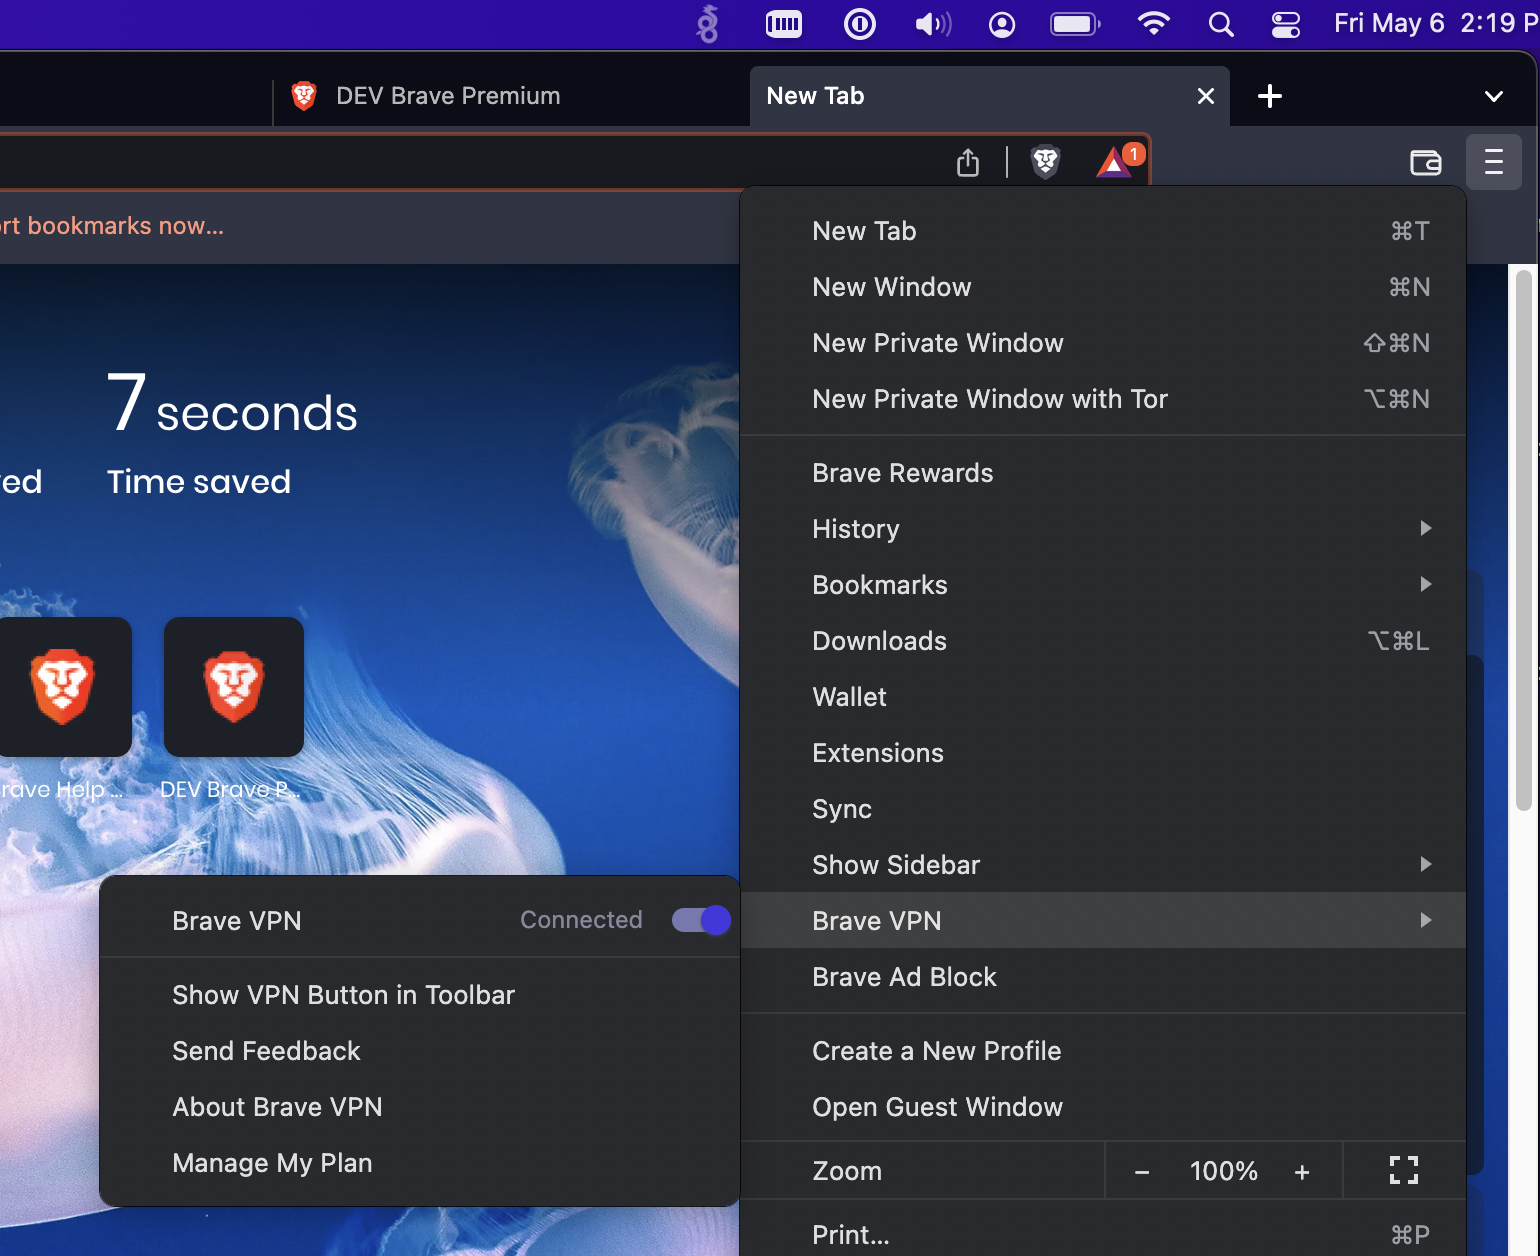Viewport: 1540px width, 1256px height.
Task: Click the Share icon in the address bar
Action: click(967, 161)
